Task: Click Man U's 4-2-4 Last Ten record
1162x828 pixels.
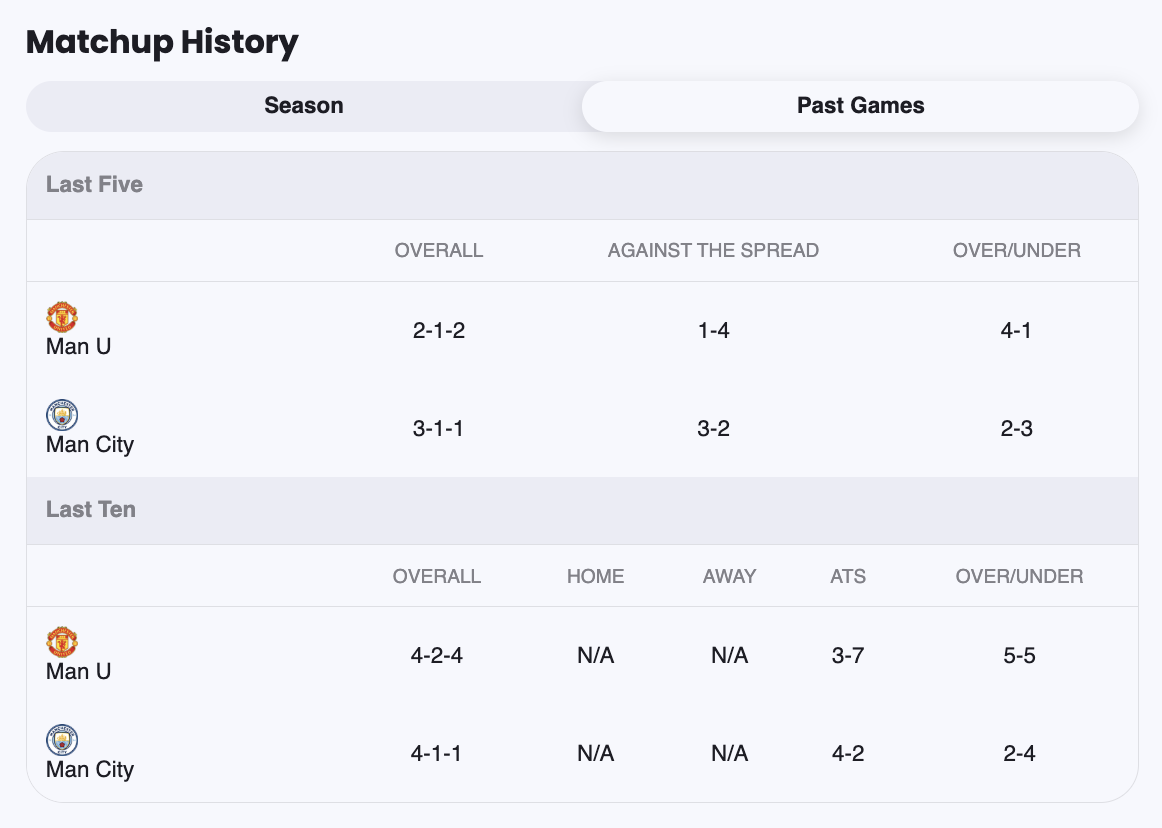Action: [x=437, y=656]
